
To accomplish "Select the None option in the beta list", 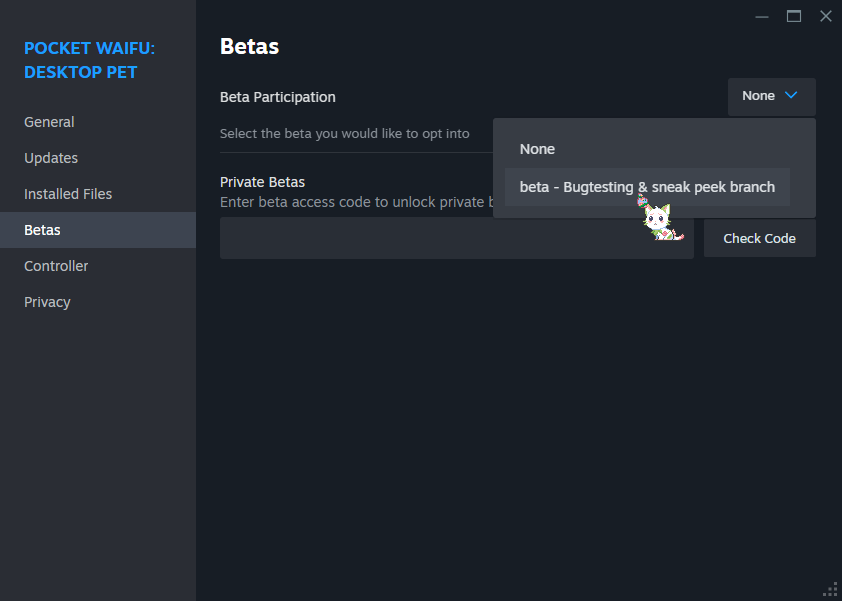I will pos(537,149).
